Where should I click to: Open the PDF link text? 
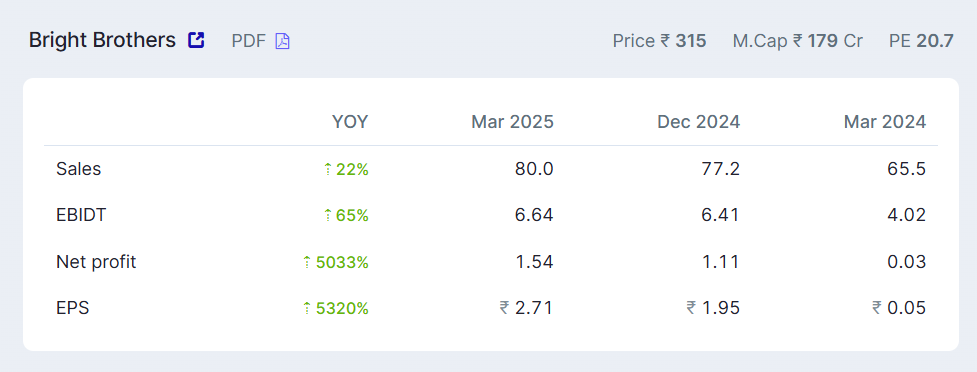(249, 41)
